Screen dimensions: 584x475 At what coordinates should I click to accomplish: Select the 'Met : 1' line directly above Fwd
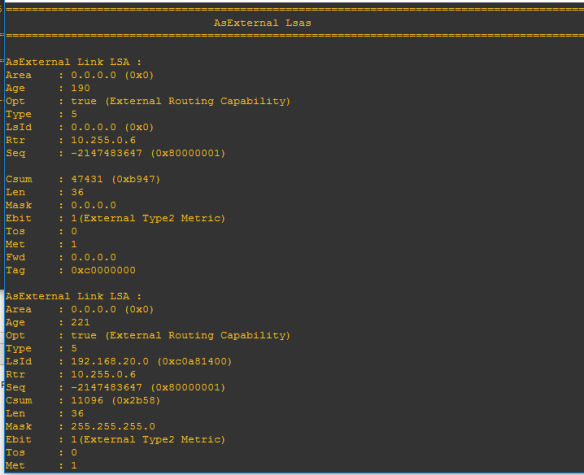41,244
